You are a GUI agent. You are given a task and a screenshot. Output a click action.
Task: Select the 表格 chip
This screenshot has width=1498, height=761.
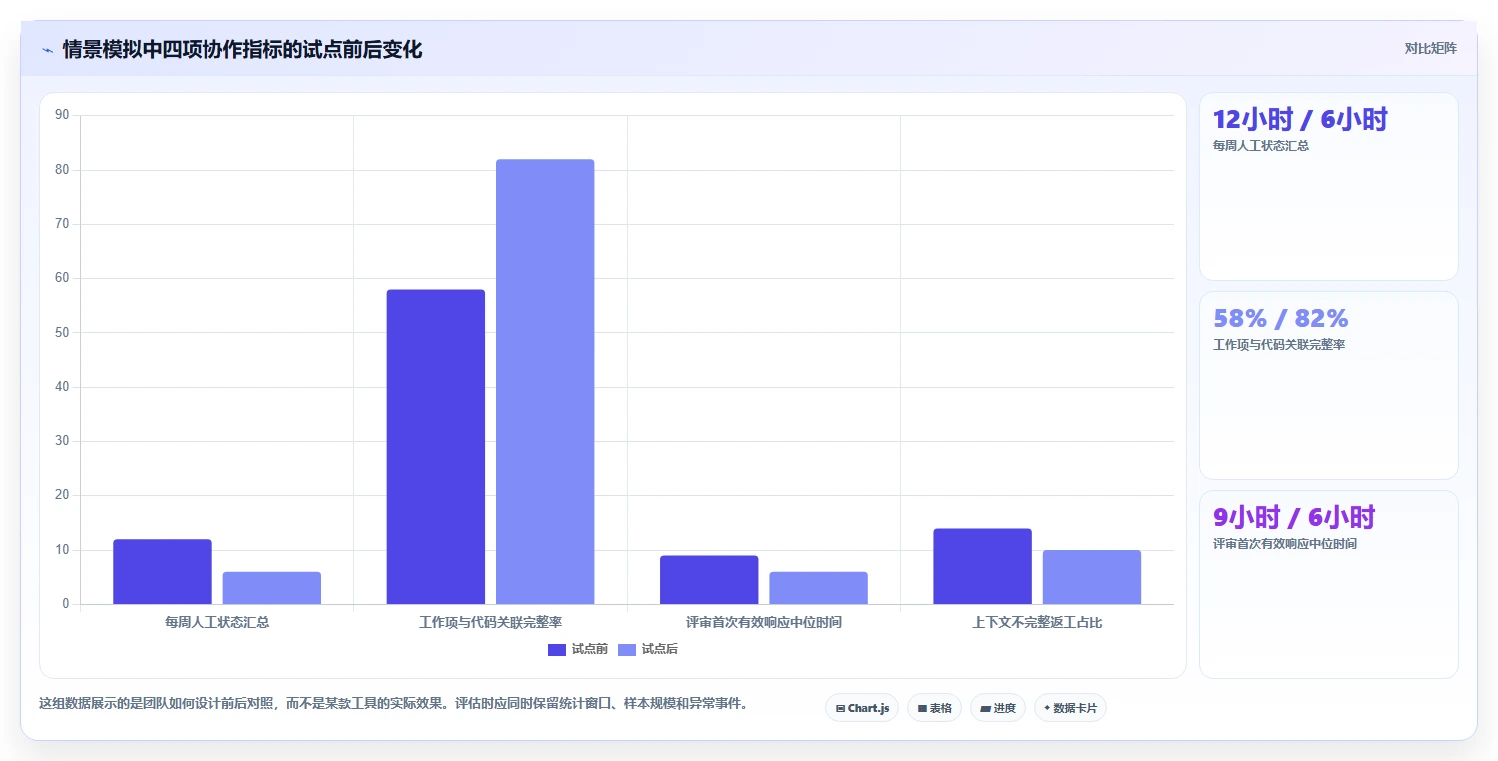(934, 708)
